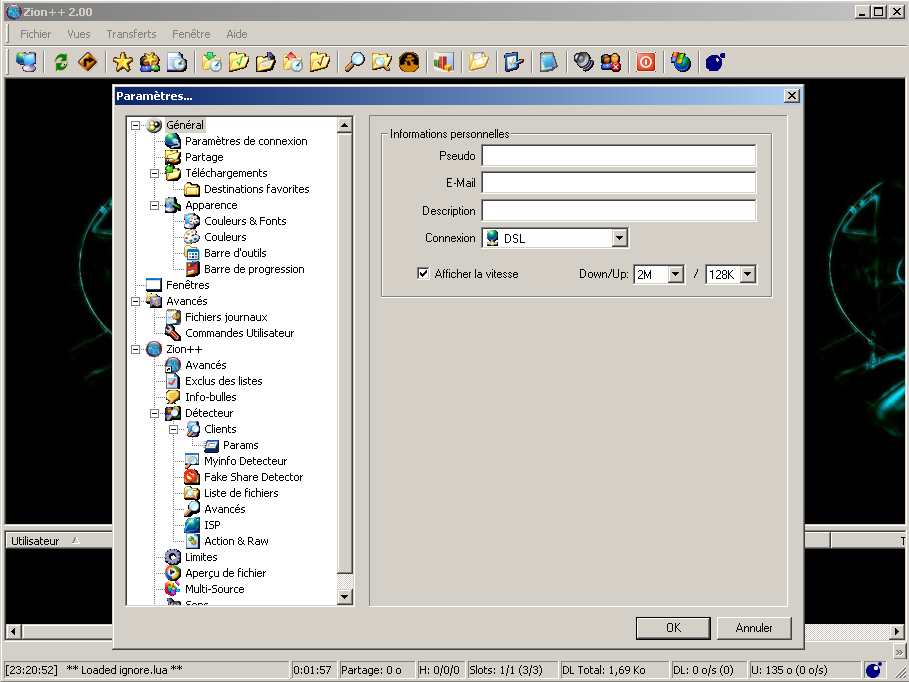Click the pale open folder toolbar icon
The height and width of the screenshot is (682, 909).
479,62
